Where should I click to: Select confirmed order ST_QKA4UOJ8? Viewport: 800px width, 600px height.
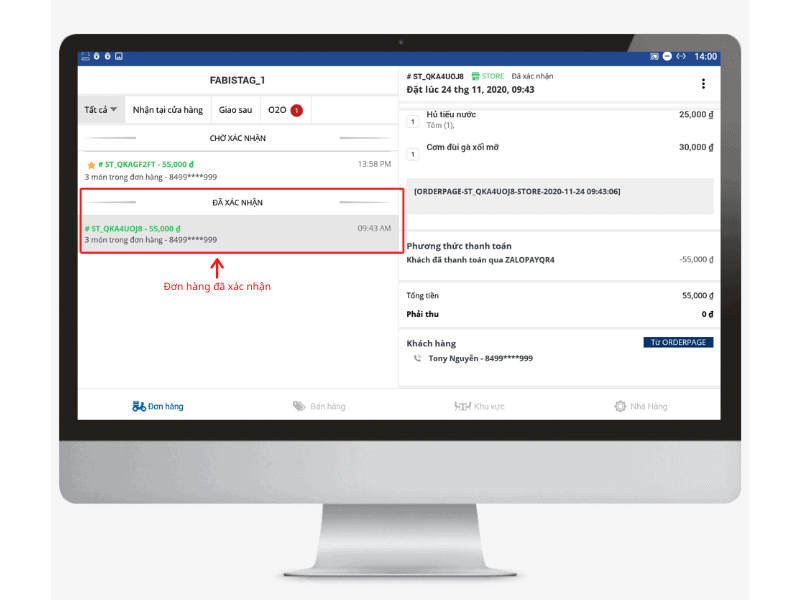point(240,234)
